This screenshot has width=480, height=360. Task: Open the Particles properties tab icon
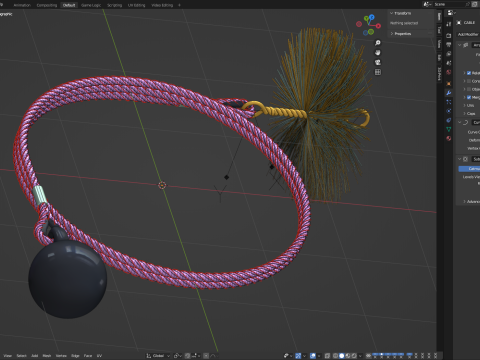449,102
